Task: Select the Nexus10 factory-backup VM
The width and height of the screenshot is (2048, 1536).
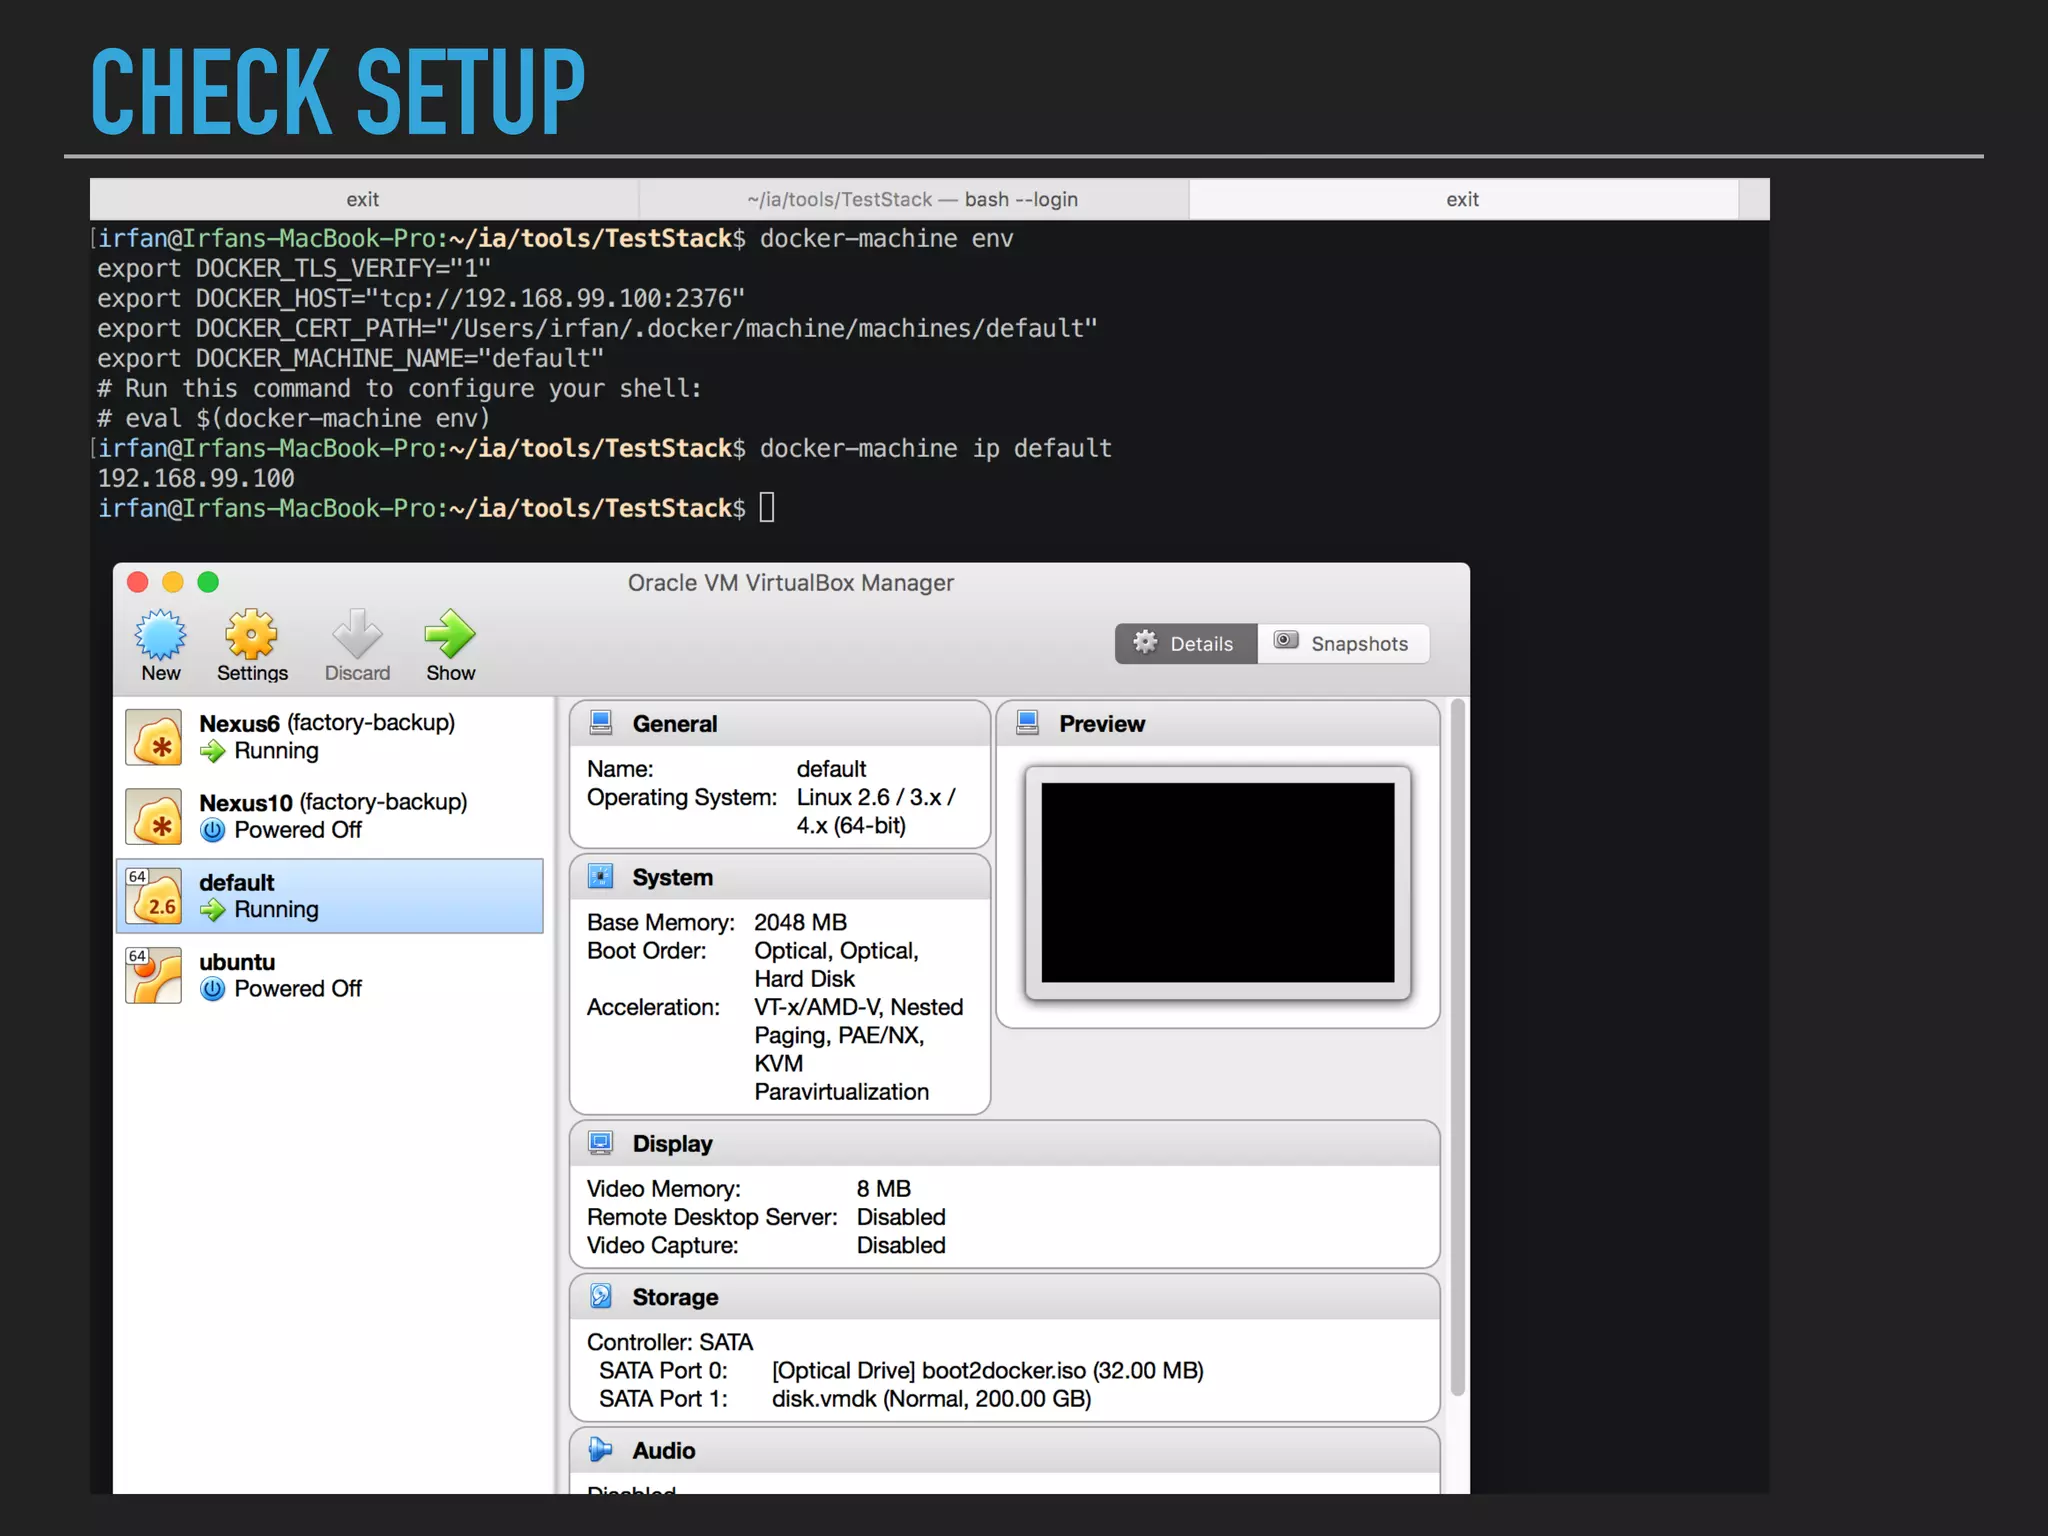Action: 332,816
